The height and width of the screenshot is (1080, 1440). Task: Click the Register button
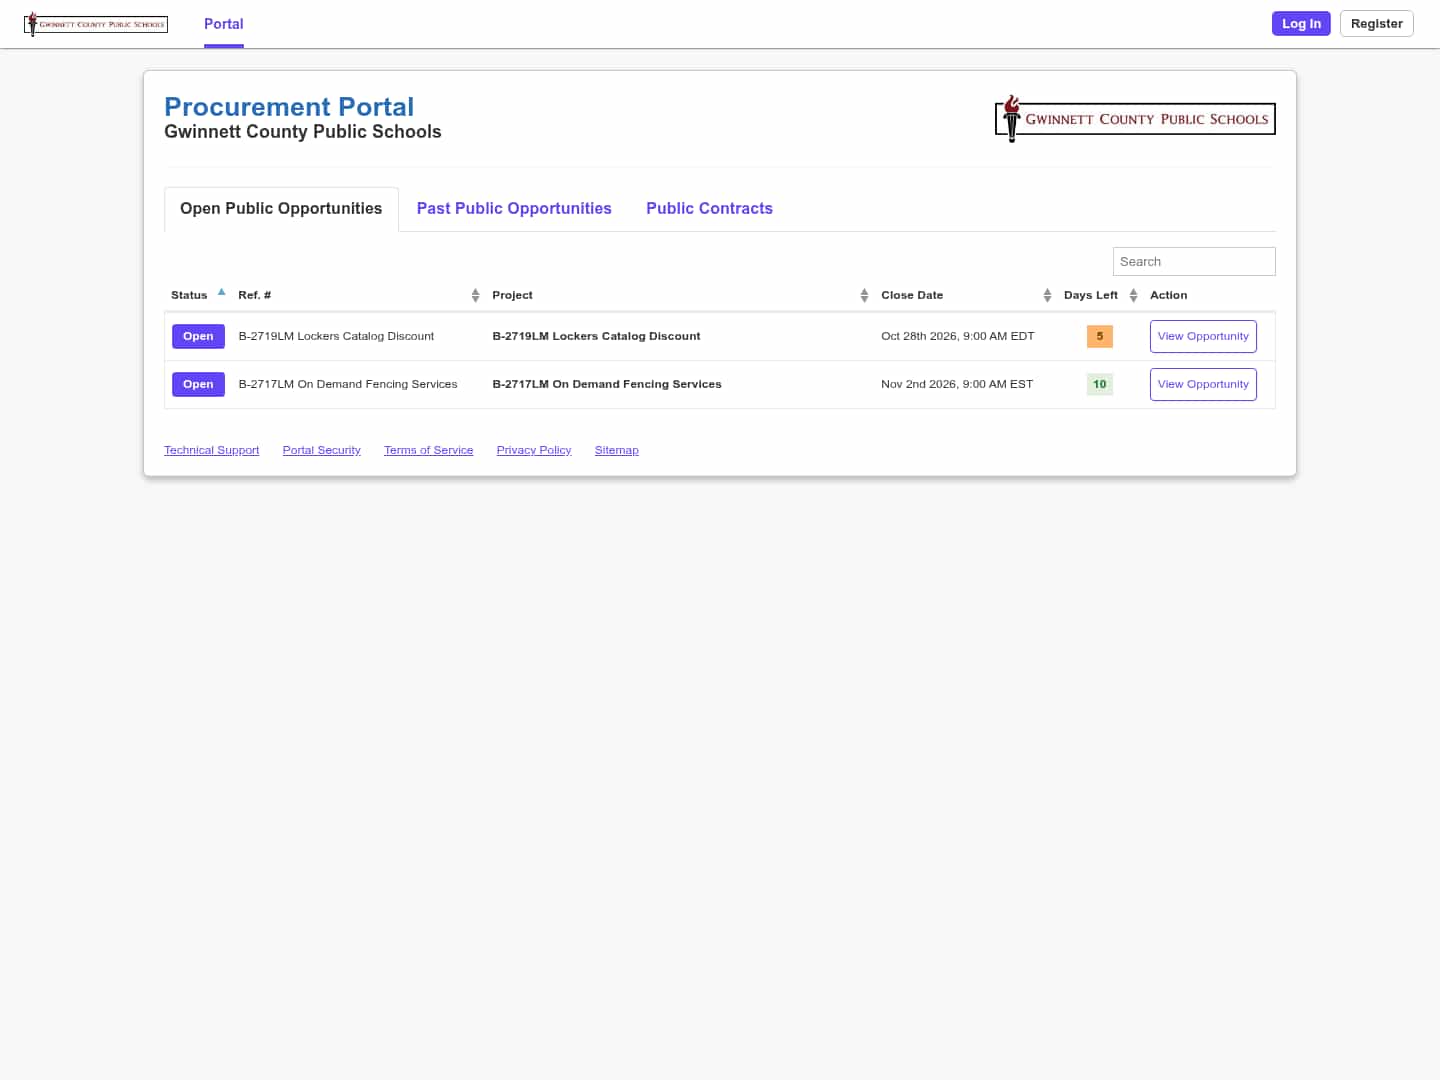pyautogui.click(x=1376, y=24)
